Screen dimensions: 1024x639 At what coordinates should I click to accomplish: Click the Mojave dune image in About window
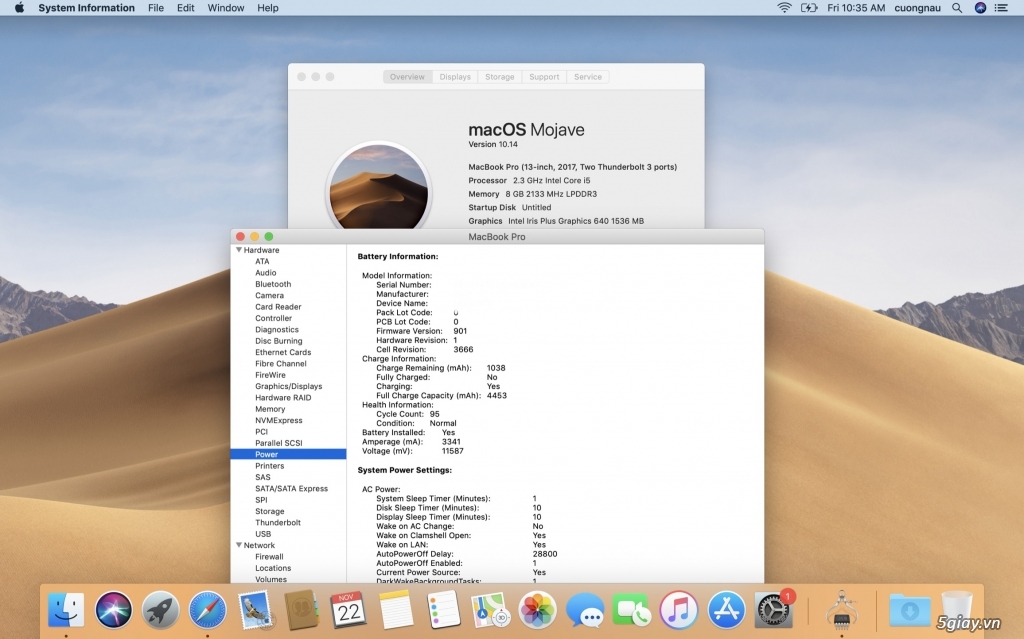378,187
